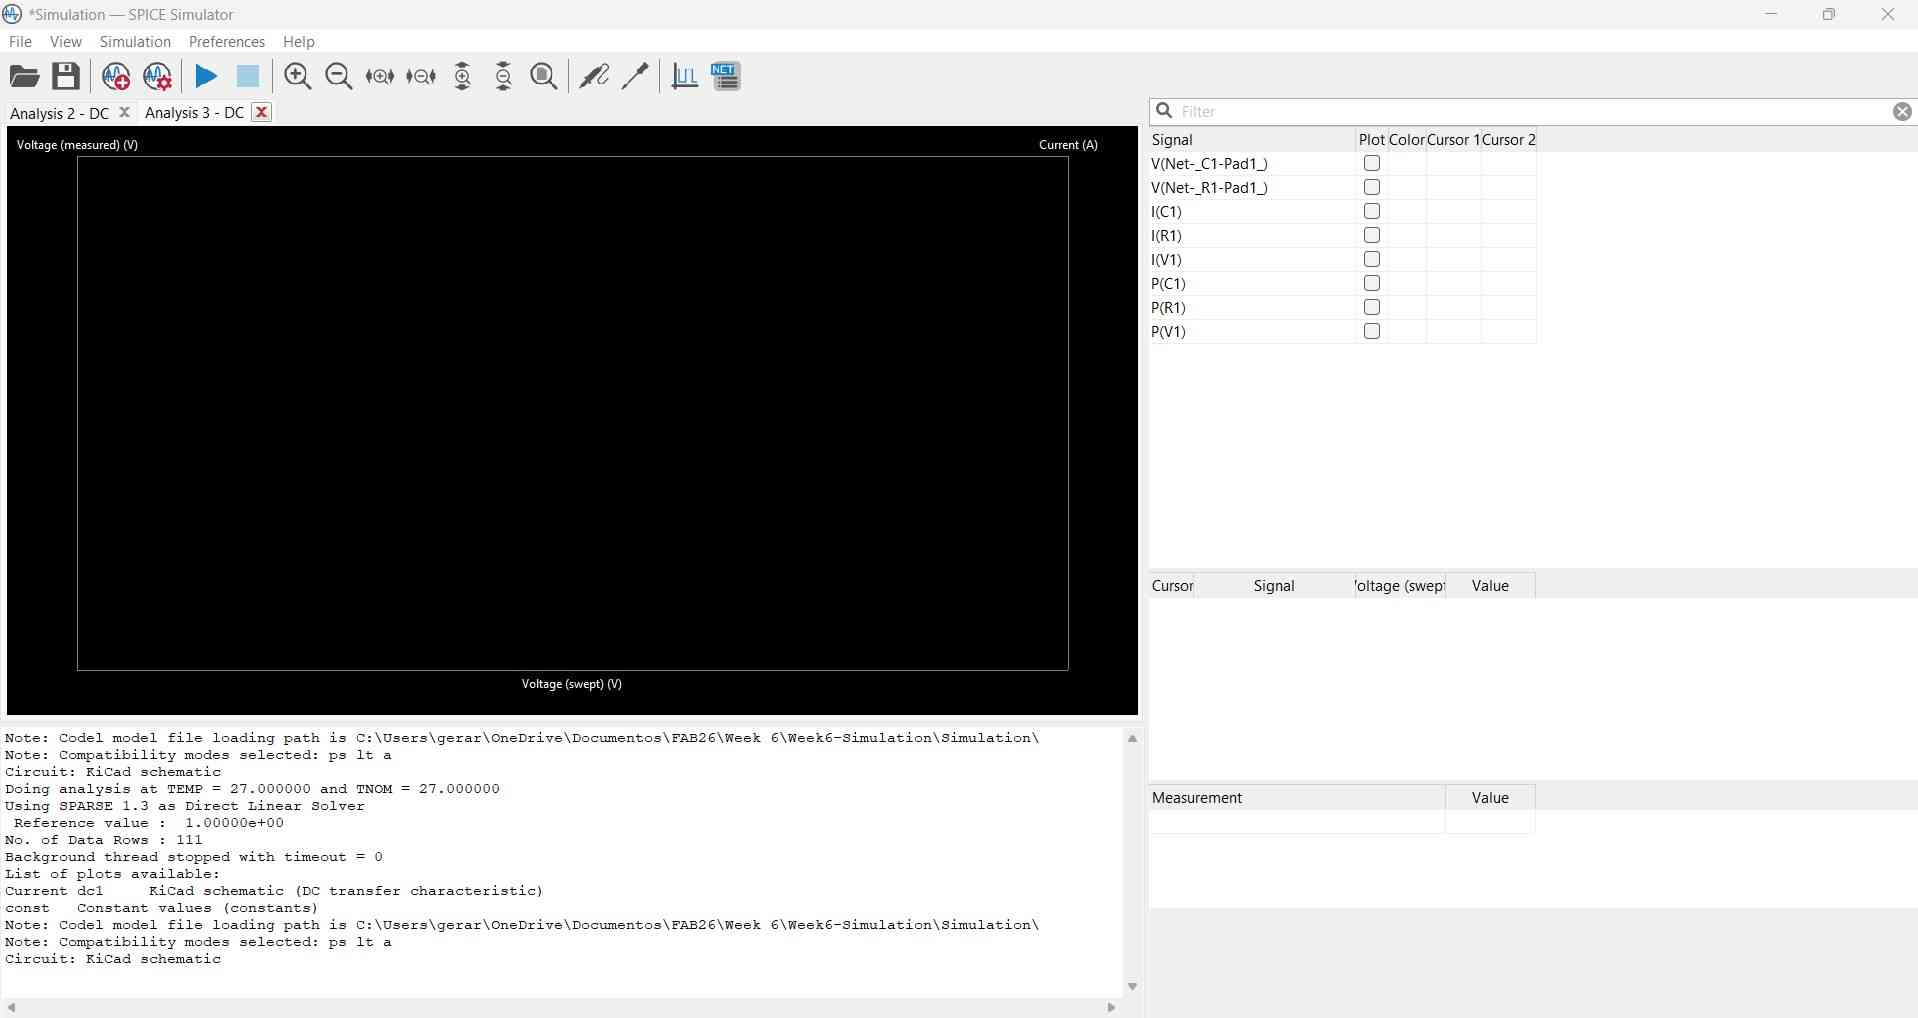Enable the P(V1) plot checkbox
The width and height of the screenshot is (1918, 1018).
click(1372, 331)
